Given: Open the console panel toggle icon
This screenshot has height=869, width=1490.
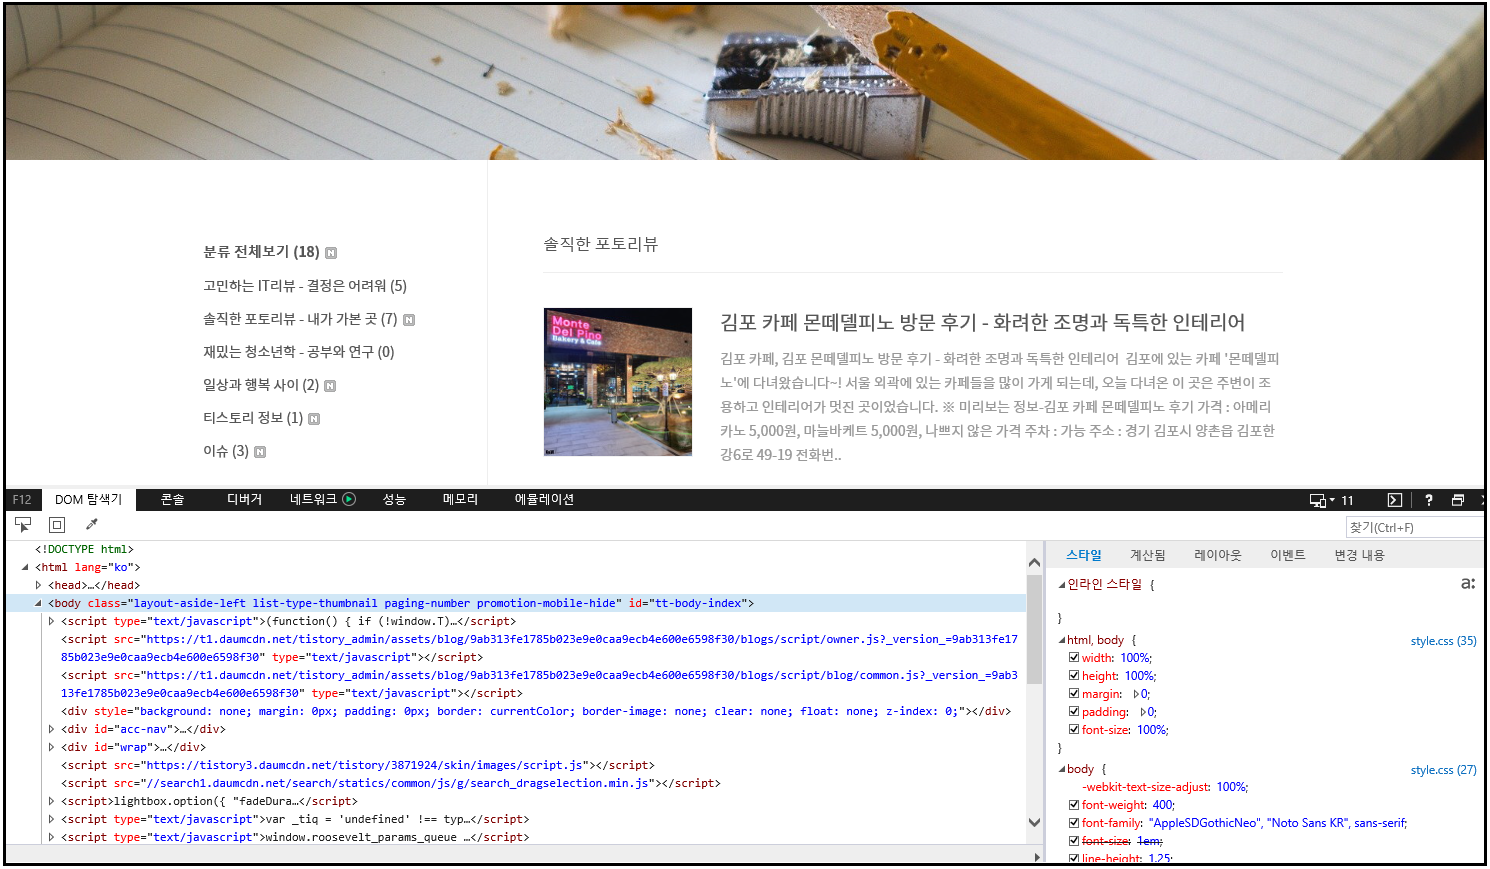Looking at the screenshot, I should point(1395,500).
